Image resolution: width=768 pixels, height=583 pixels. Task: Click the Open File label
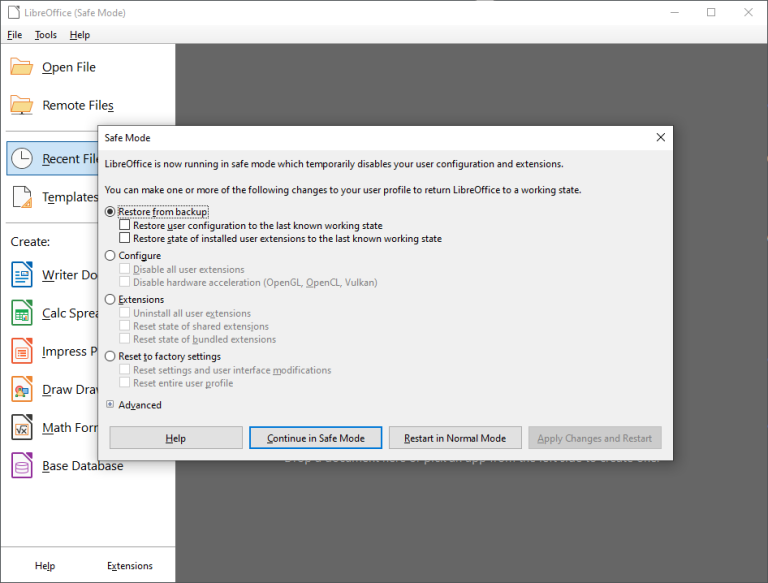pyautogui.click(x=69, y=67)
